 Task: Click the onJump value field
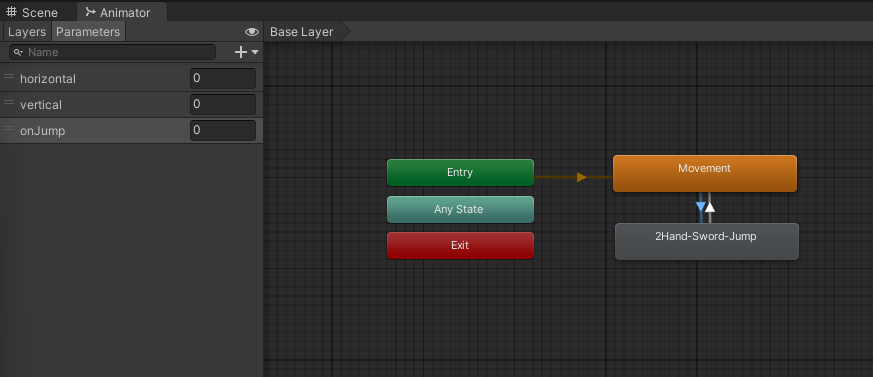coord(223,130)
